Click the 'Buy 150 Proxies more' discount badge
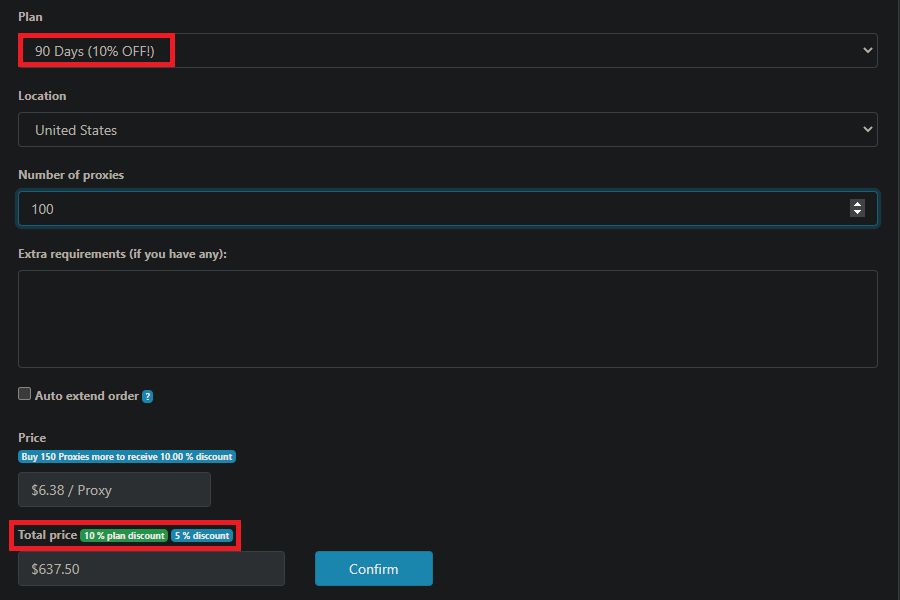The image size is (900, 600). coord(127,456)
